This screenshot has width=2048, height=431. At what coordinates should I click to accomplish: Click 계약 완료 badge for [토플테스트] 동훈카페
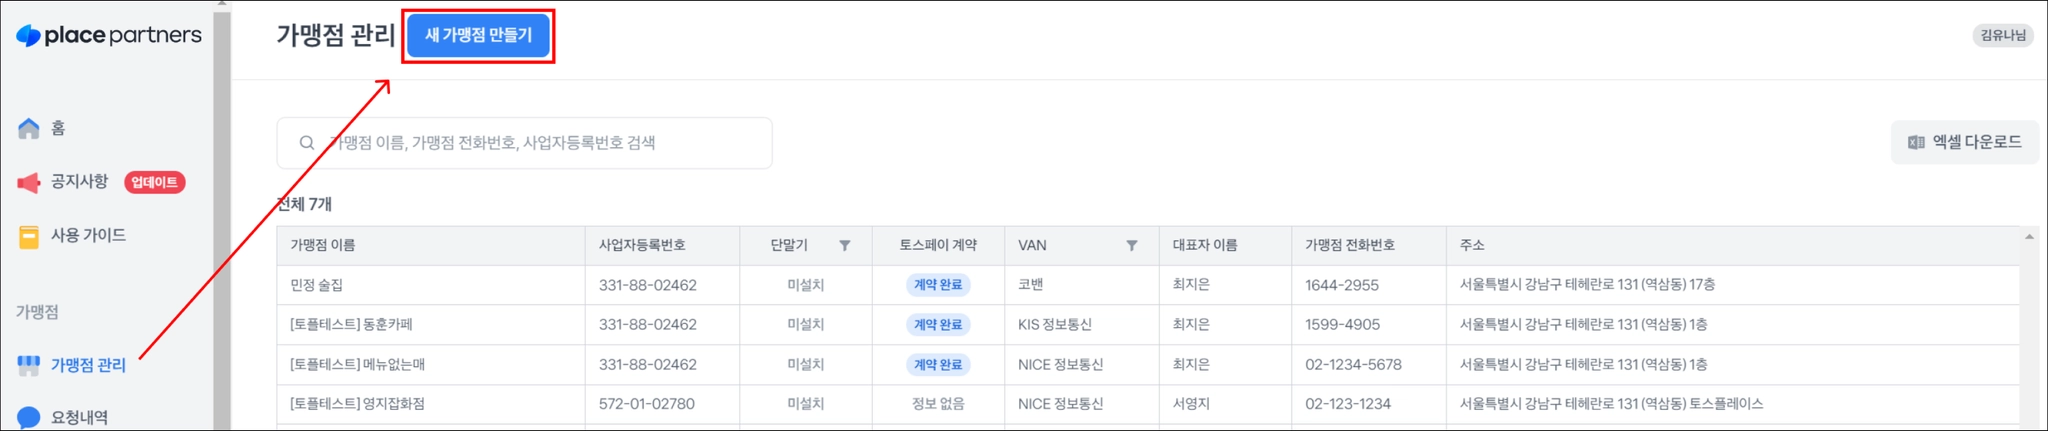point(937,325)
